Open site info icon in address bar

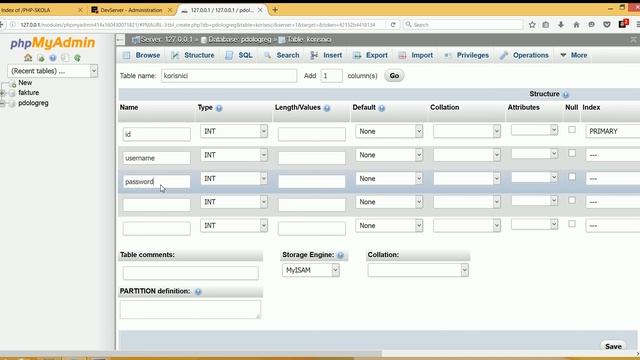point(13,25)
